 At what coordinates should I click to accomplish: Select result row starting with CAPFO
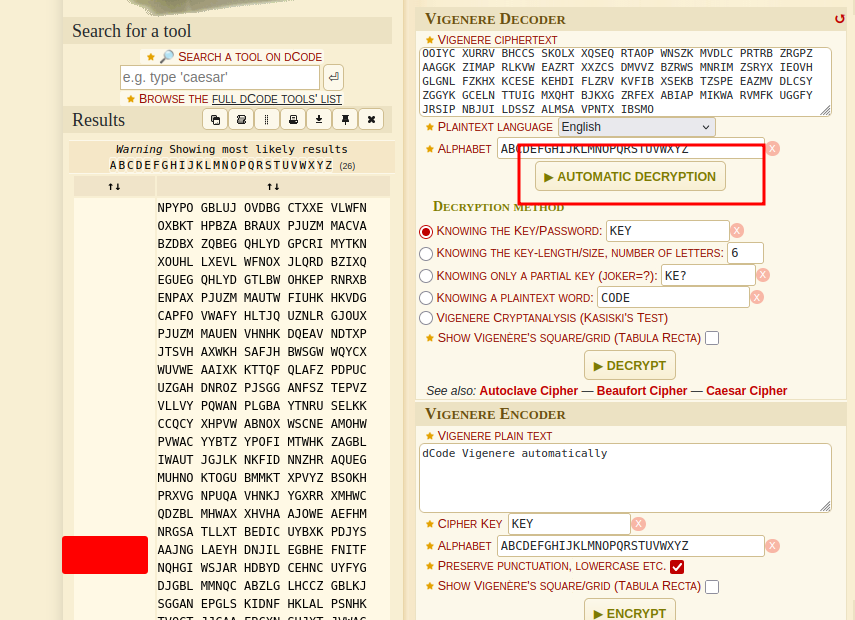click(x=262, y=316)
